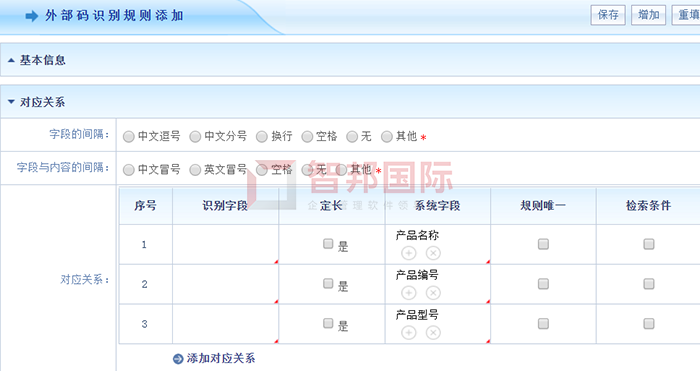Image resolution: width=700 pixels, height=371 pixels.
Task: Select 其他 radio in 字段与内容的间隔 row
Action: tap(341, 170)
